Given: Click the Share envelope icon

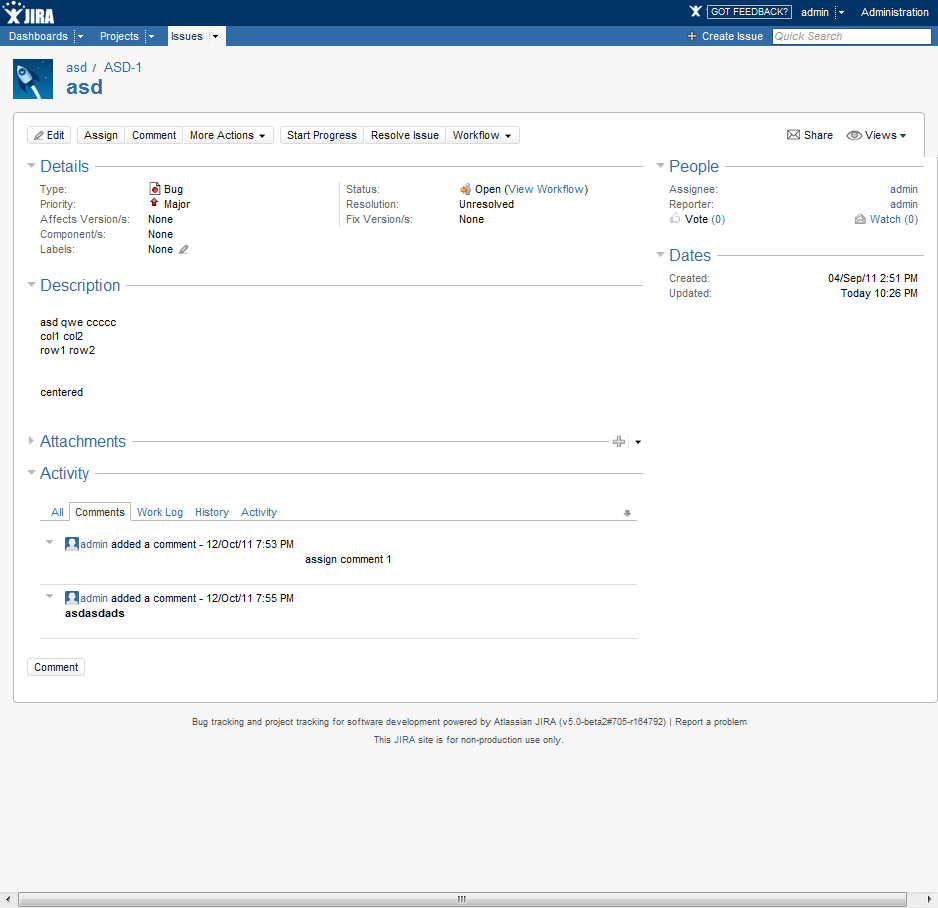Looking at the screenshot, I should coord(793,135).
